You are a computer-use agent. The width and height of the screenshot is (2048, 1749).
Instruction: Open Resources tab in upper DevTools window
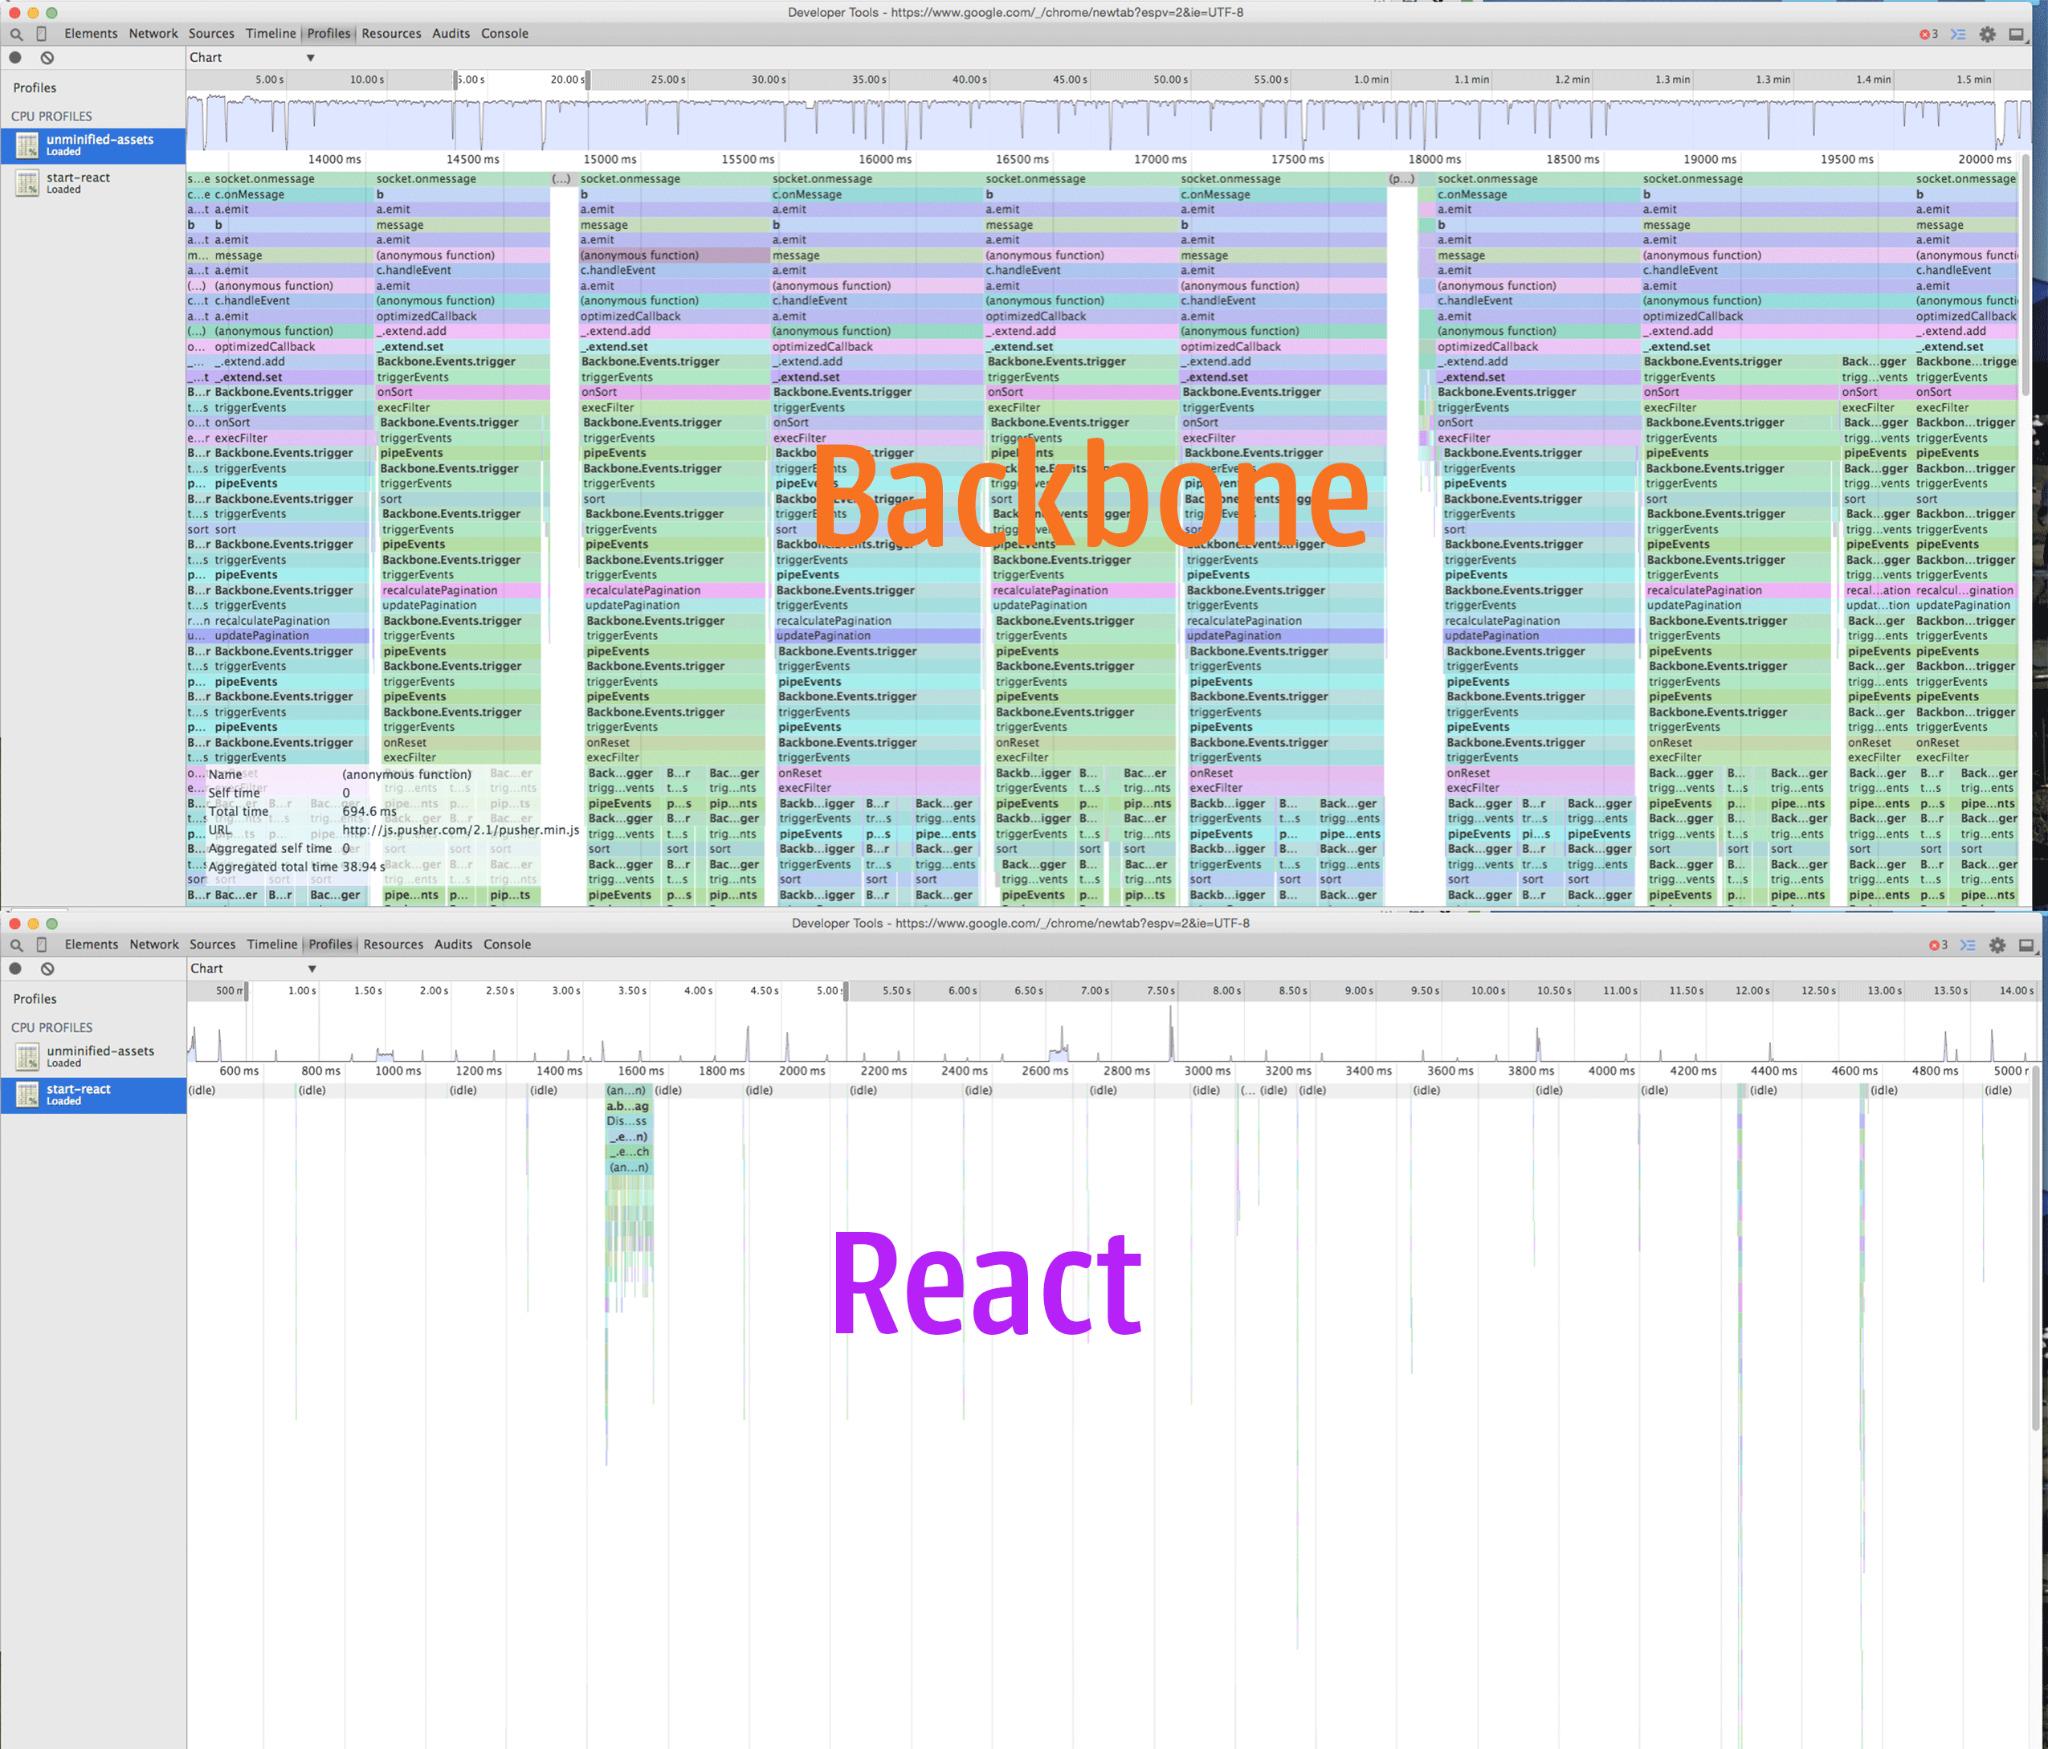[x=391, y=34]
